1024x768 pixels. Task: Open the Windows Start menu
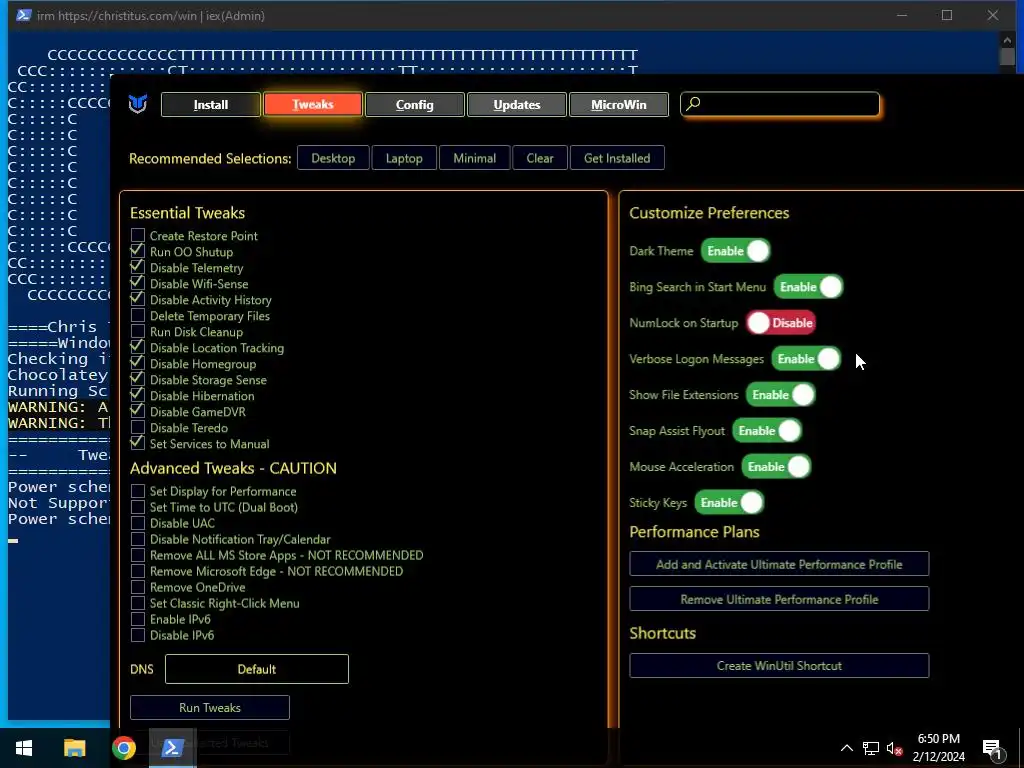coord(24,748)
